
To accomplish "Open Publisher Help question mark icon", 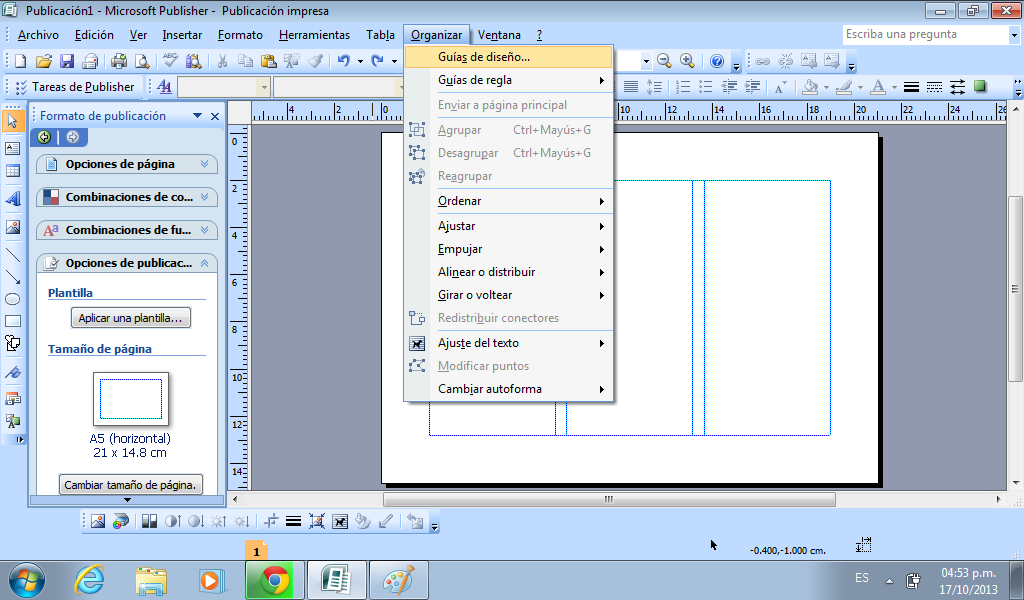I will click(x=716, y=61).
